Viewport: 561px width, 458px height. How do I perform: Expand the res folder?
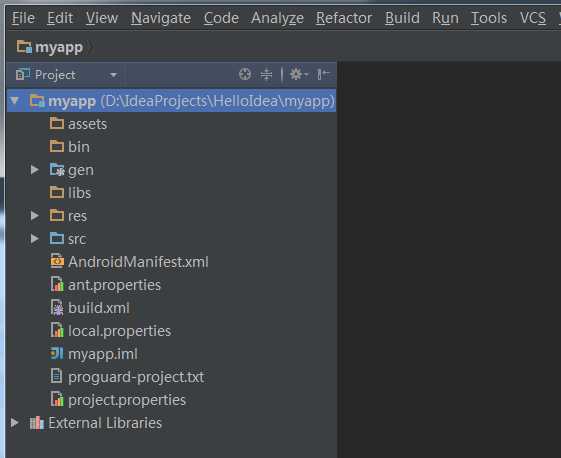pos(34,215)
